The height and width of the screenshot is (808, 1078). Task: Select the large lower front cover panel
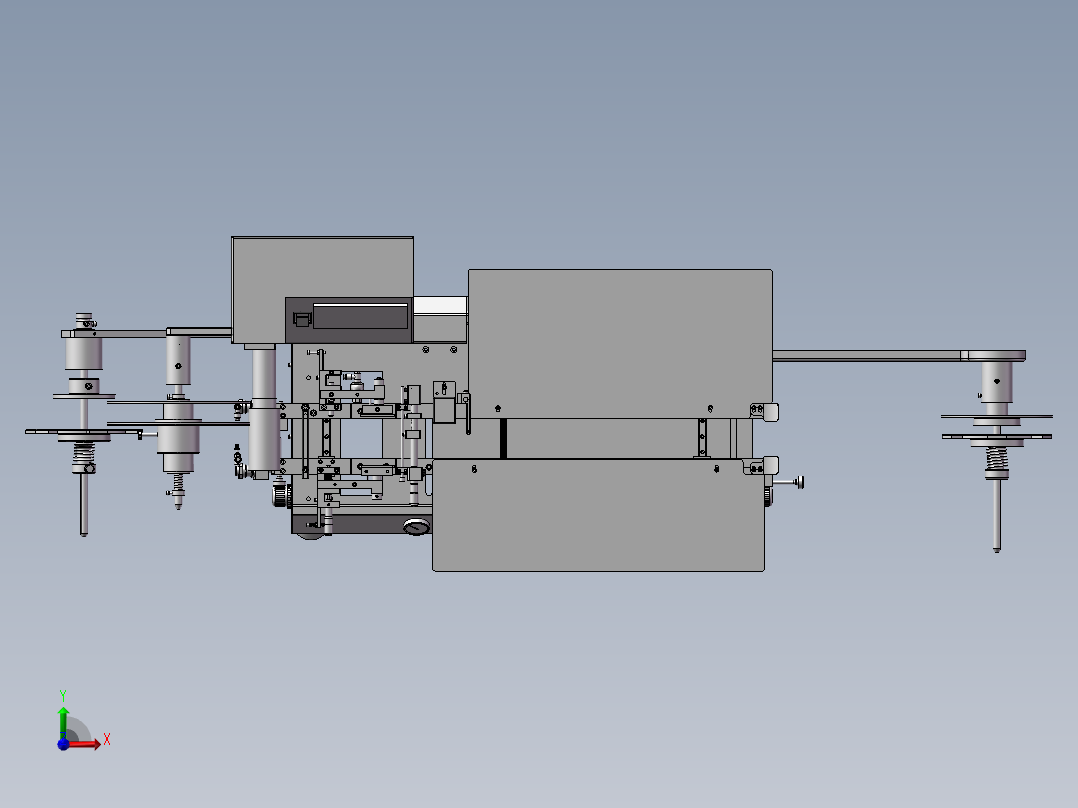pos(598,515)
